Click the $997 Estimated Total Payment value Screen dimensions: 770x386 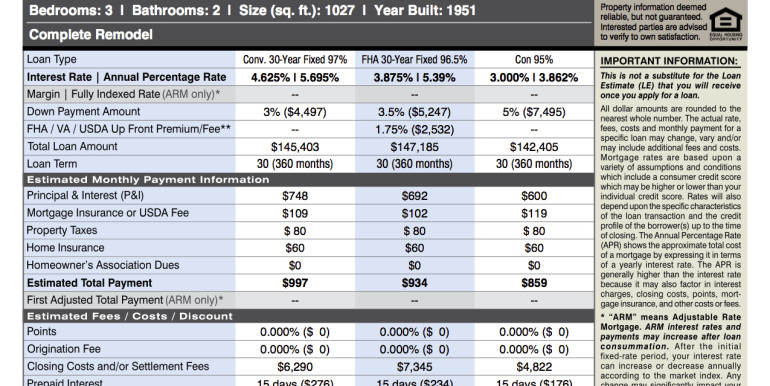pos(295,283)
